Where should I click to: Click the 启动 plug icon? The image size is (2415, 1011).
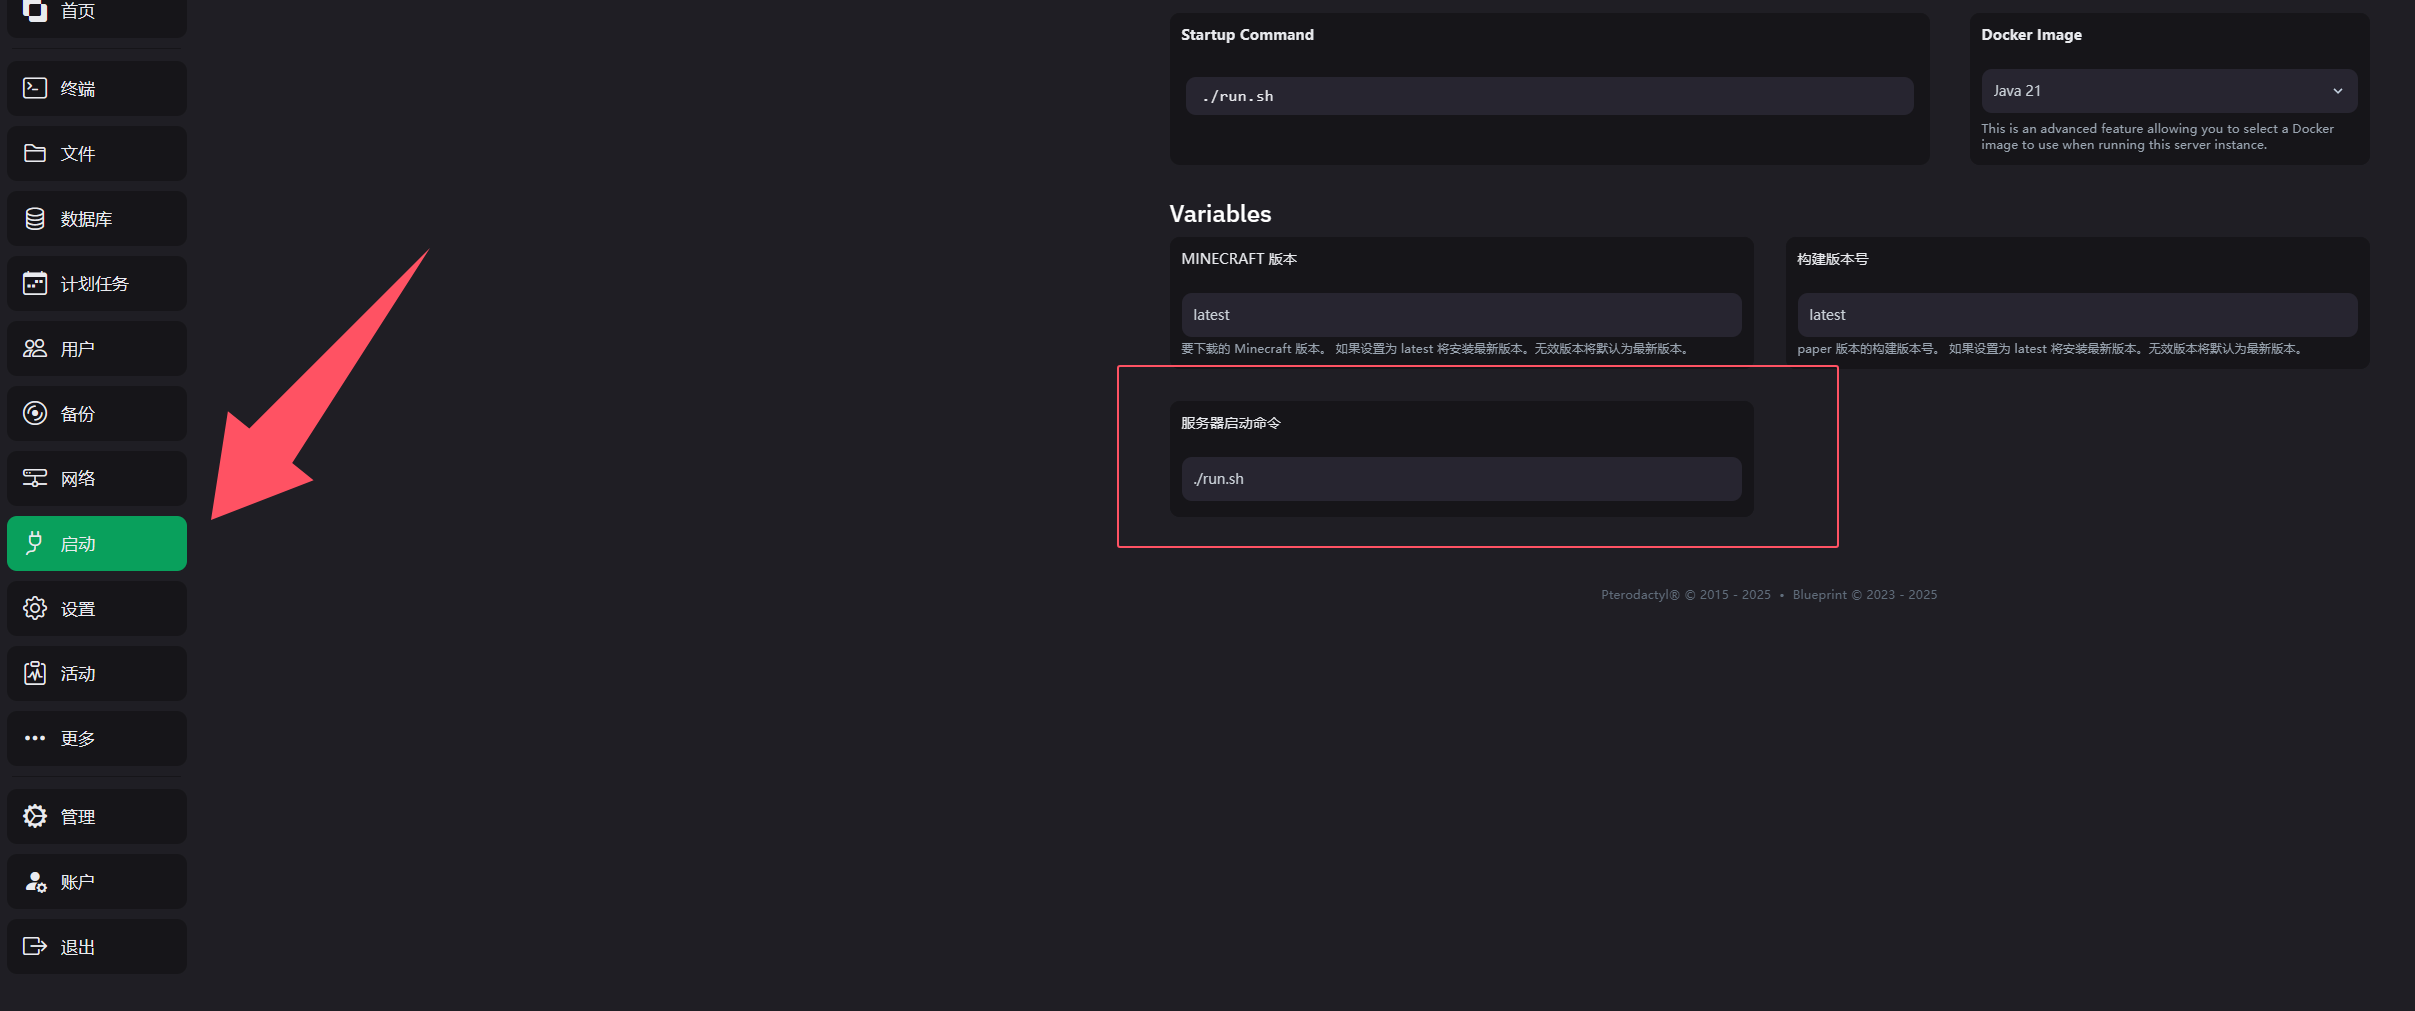pos(35,543)
